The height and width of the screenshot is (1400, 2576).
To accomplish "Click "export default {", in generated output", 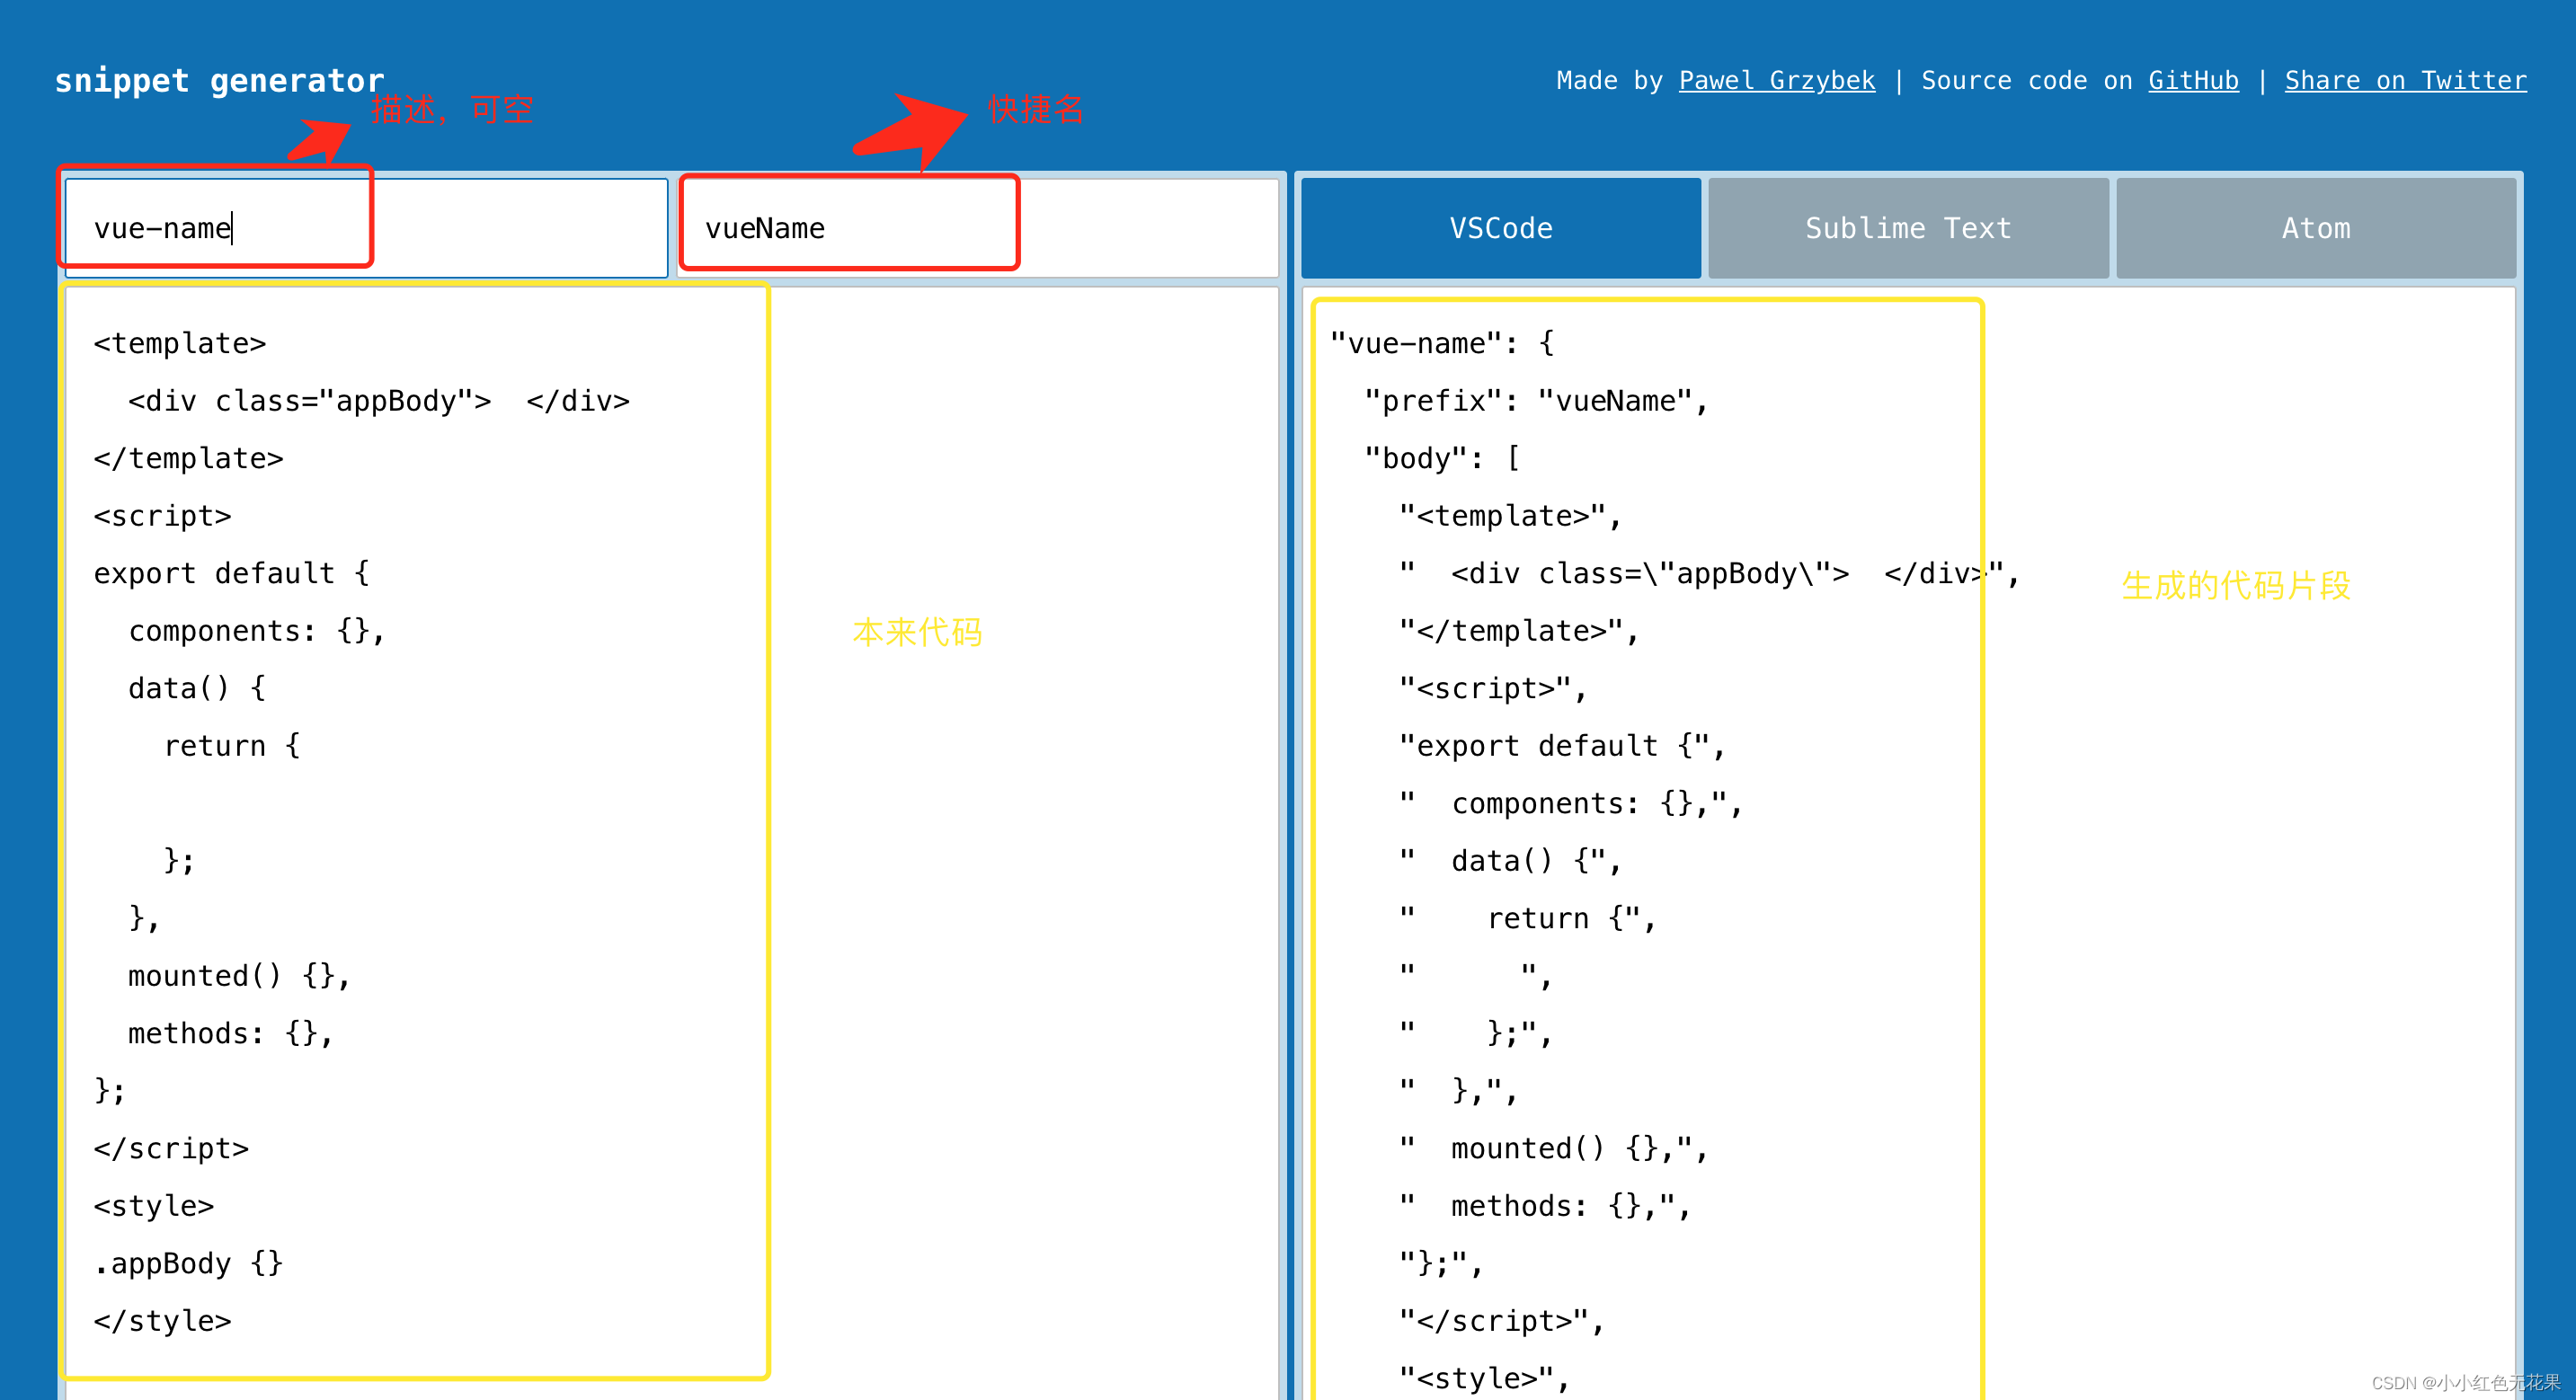I will click(x=1562, y=746).
